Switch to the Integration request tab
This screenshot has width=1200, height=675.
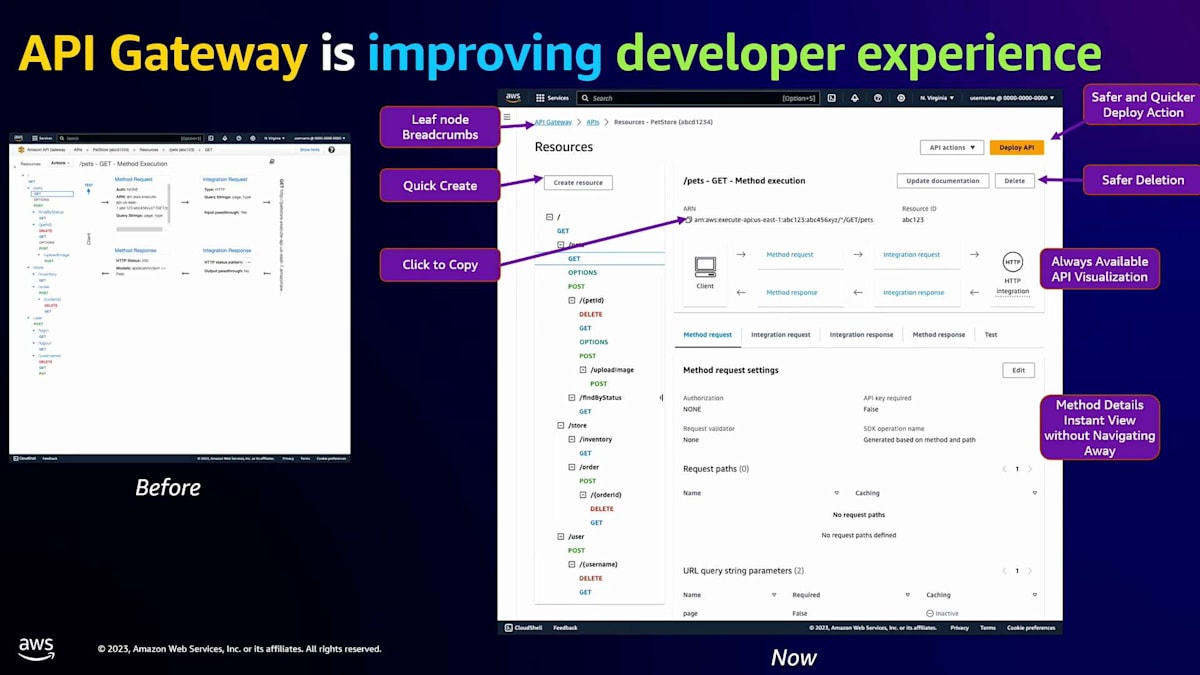tap(781, 335)
